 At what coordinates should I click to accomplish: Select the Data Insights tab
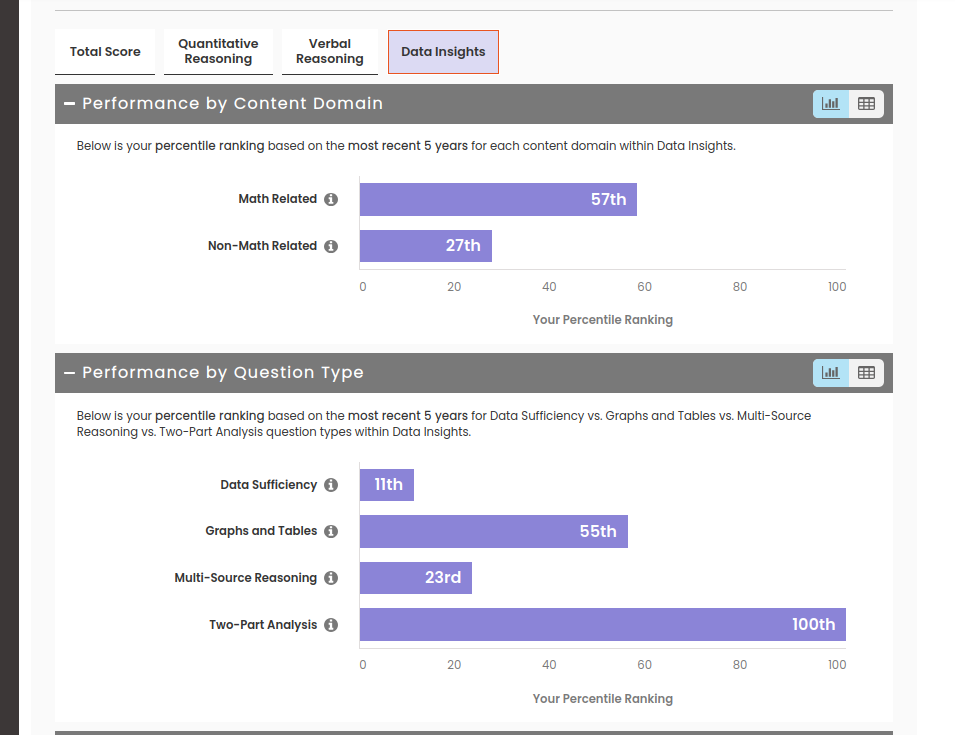[443, 52]
